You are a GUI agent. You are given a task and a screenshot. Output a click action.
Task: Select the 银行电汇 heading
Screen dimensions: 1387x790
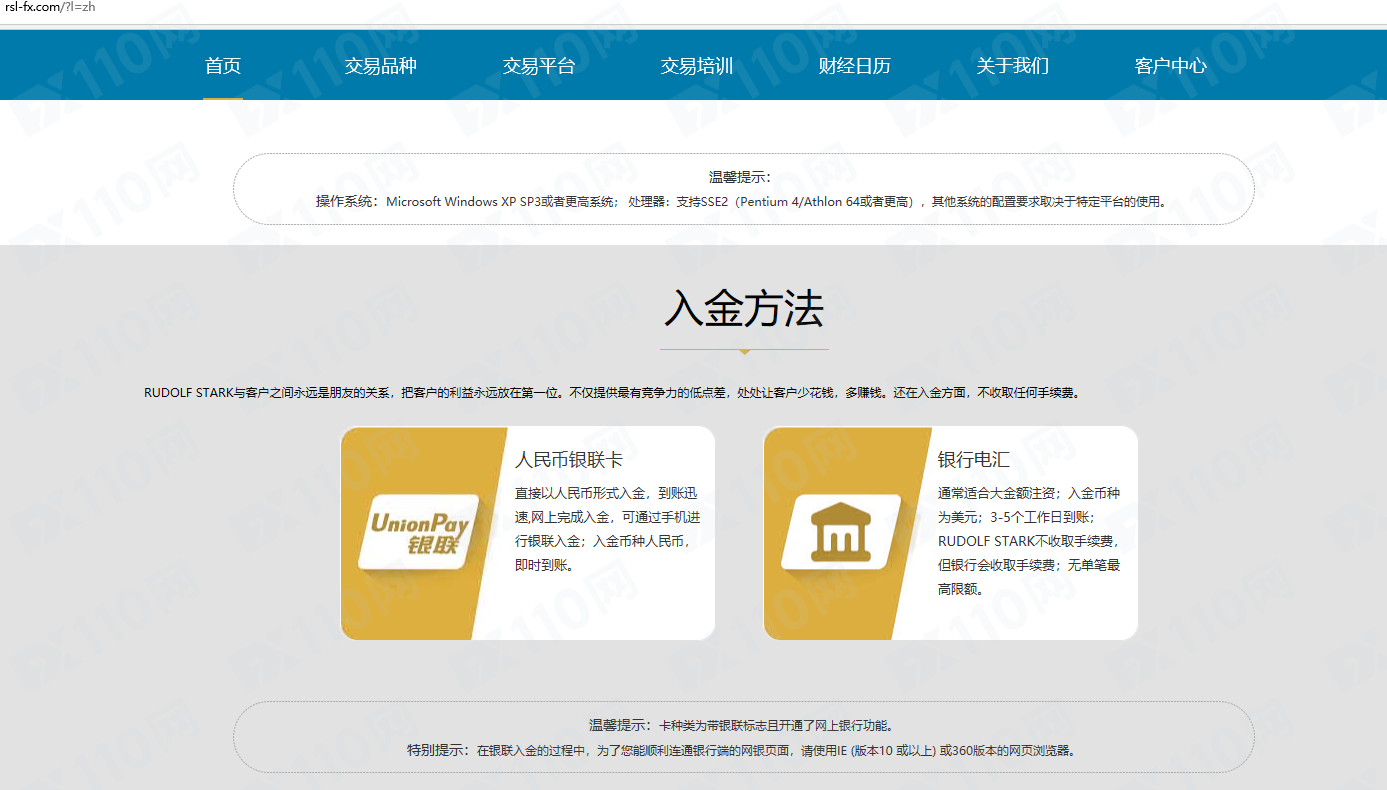[974, 460]
